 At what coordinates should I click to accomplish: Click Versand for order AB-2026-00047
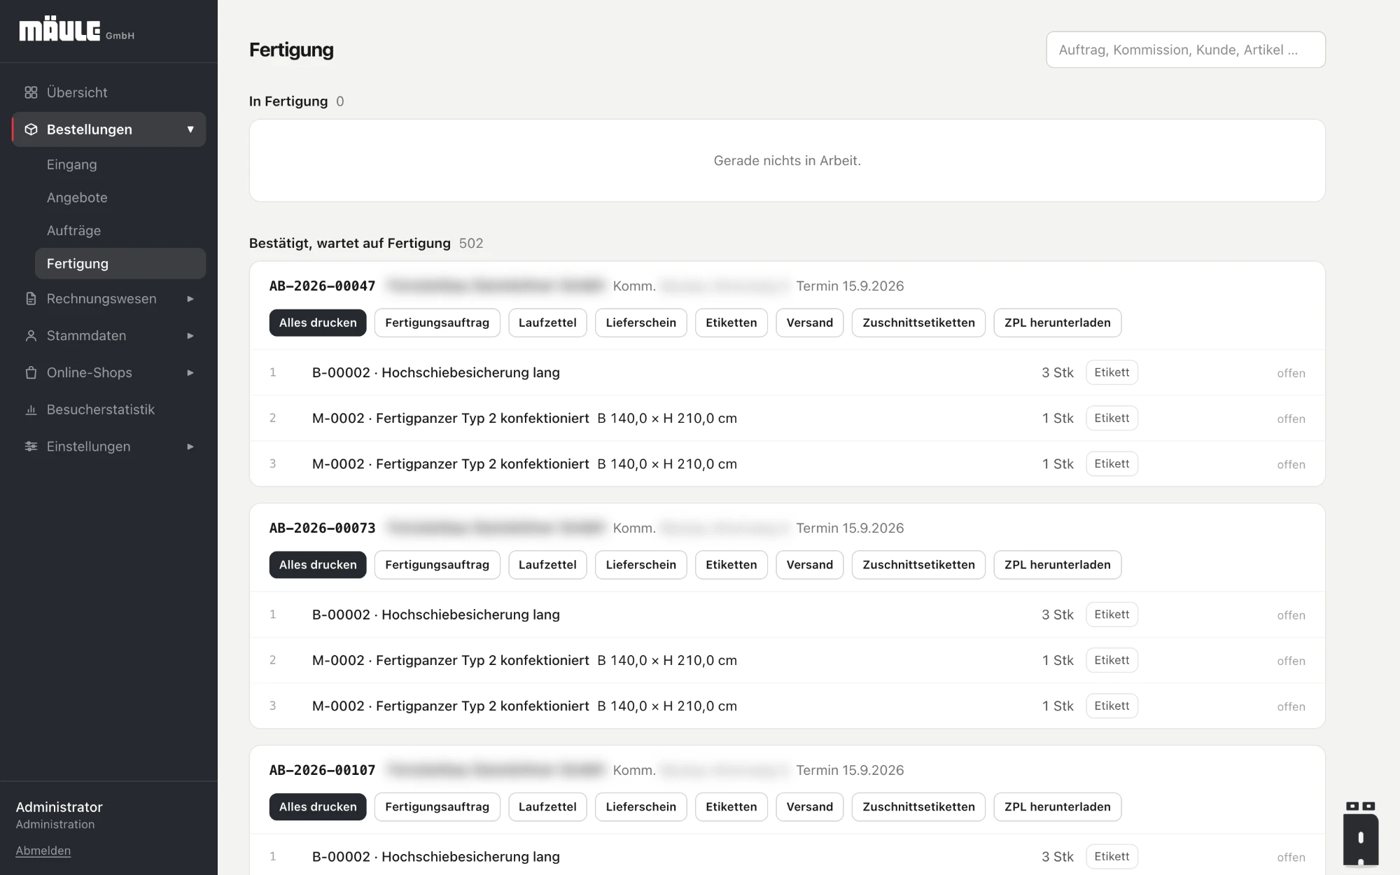pyautogui.click(x=810, y=323)
